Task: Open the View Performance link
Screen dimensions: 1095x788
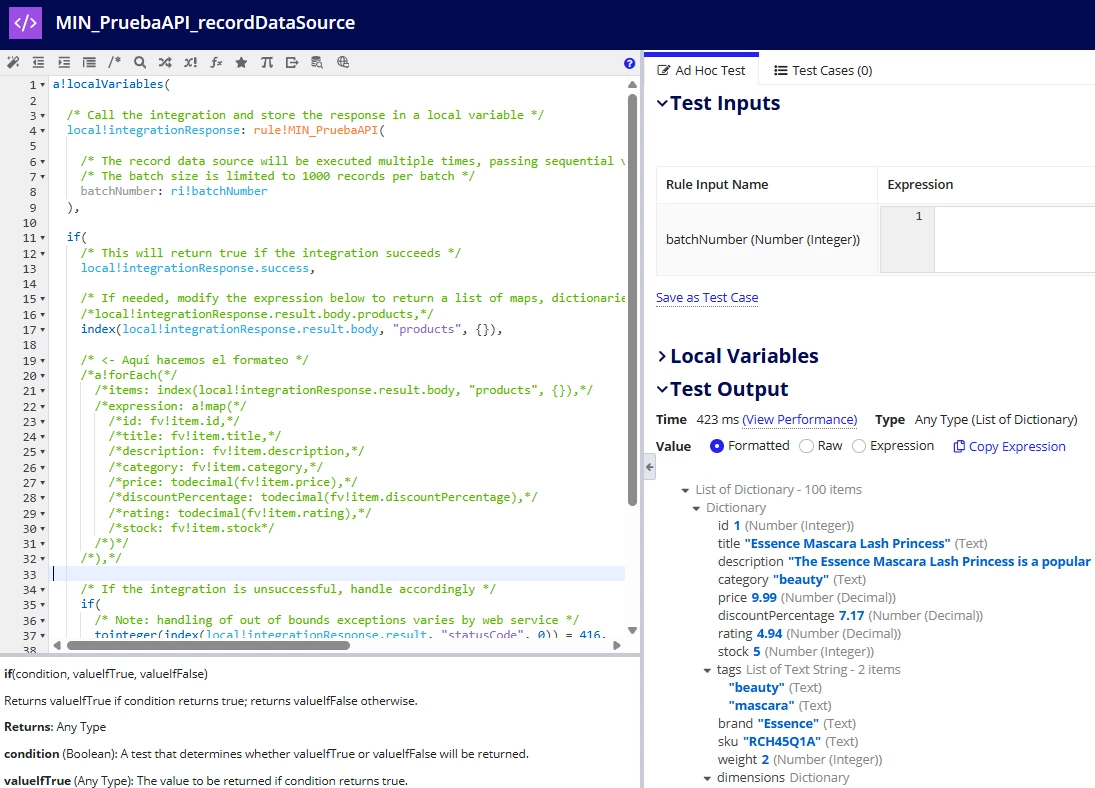Action: tap(800, 419)
